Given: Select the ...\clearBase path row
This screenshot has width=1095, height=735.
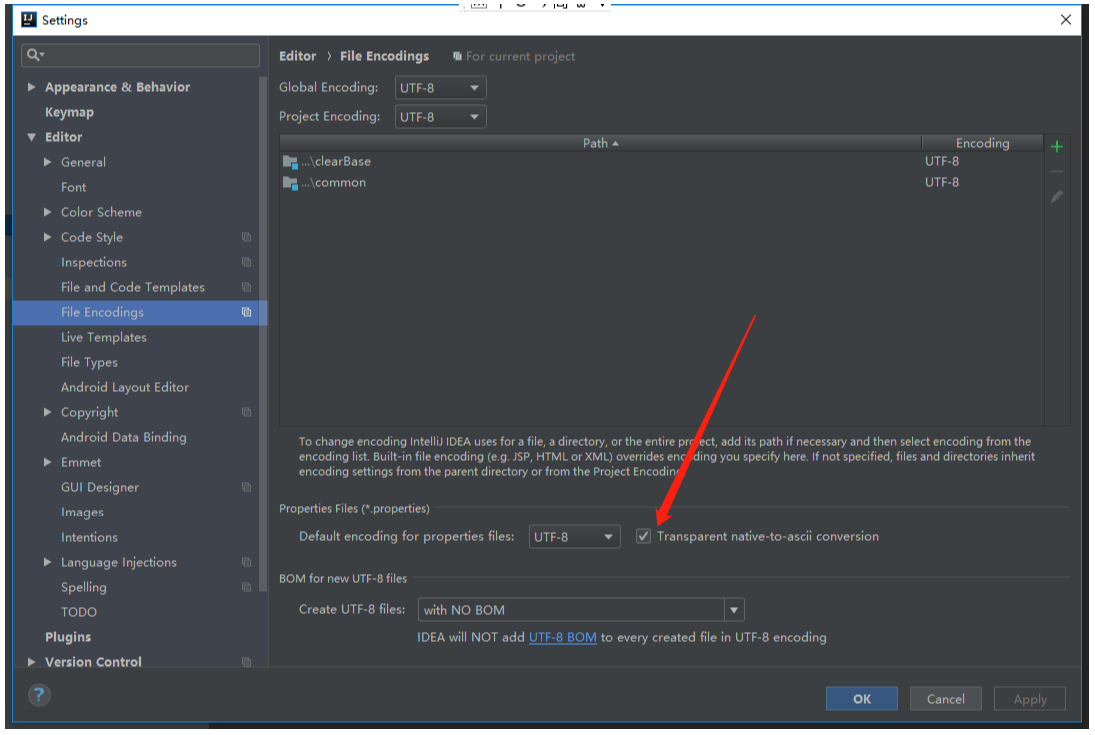Looking at the screenshot, I should point(661,161).
